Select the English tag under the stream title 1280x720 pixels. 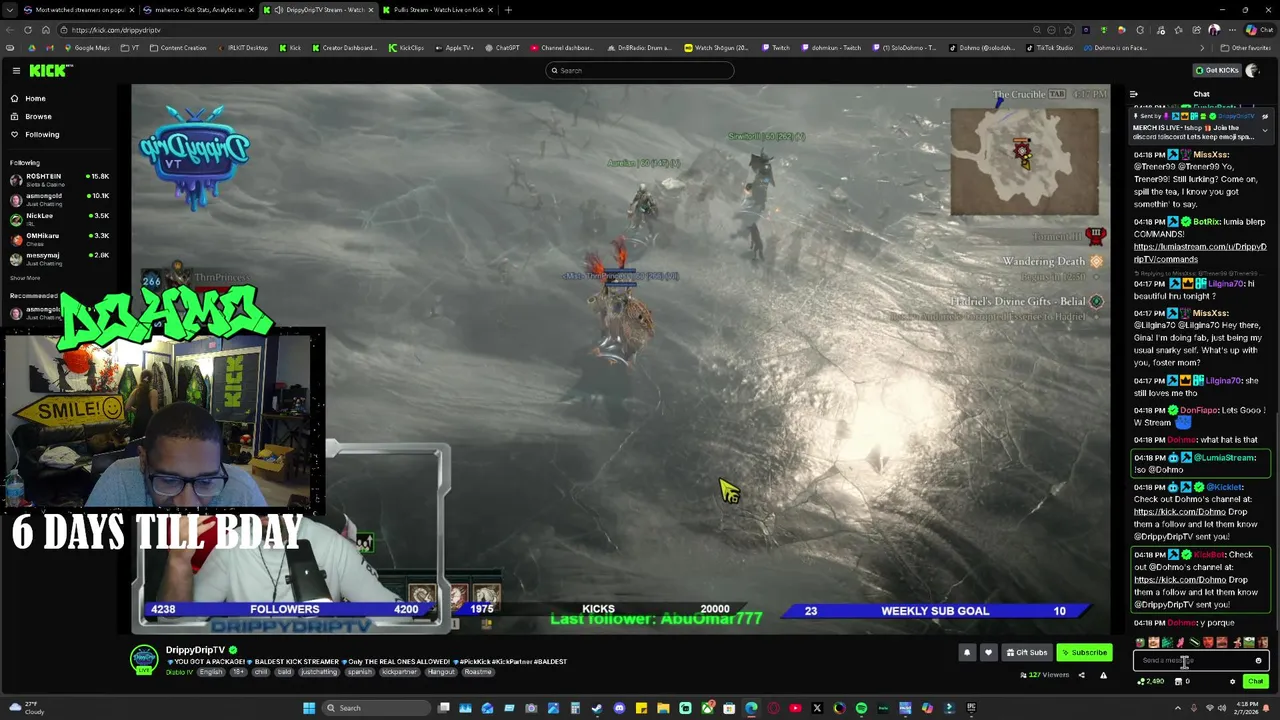point(211,672)
